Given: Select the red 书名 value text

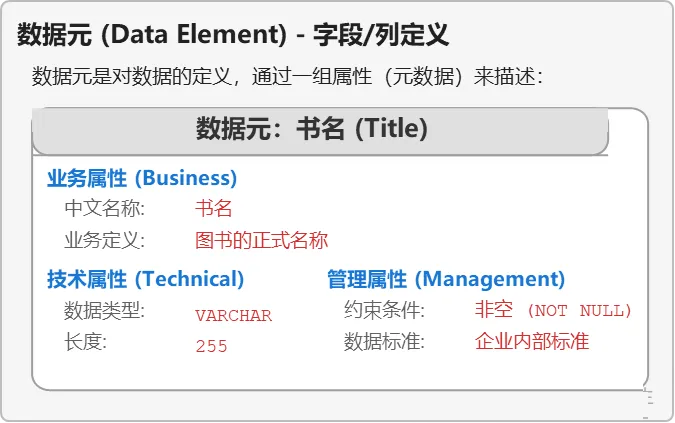Looking at the screenshot, I should [x=213, y=209].
